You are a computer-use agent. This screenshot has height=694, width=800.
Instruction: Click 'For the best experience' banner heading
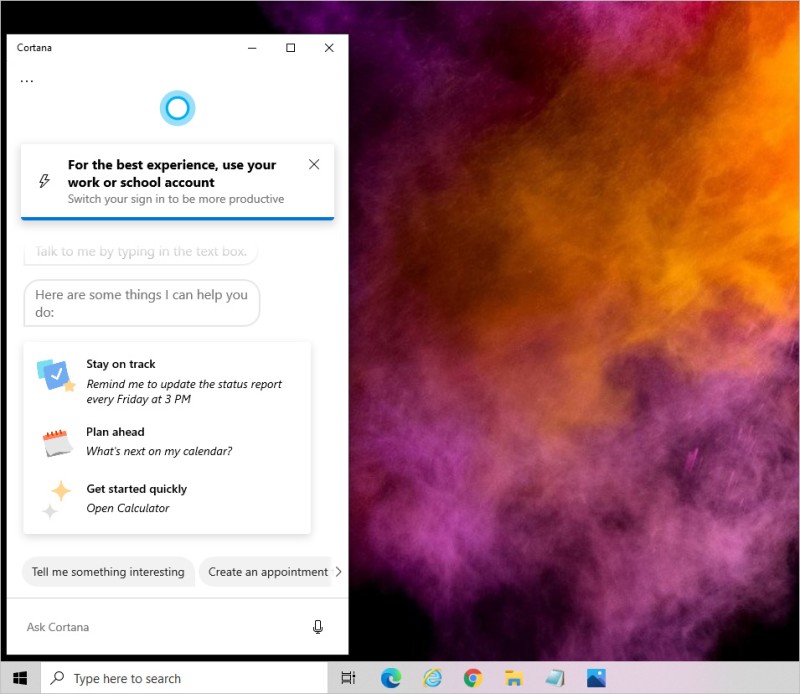tap(172, 174)
